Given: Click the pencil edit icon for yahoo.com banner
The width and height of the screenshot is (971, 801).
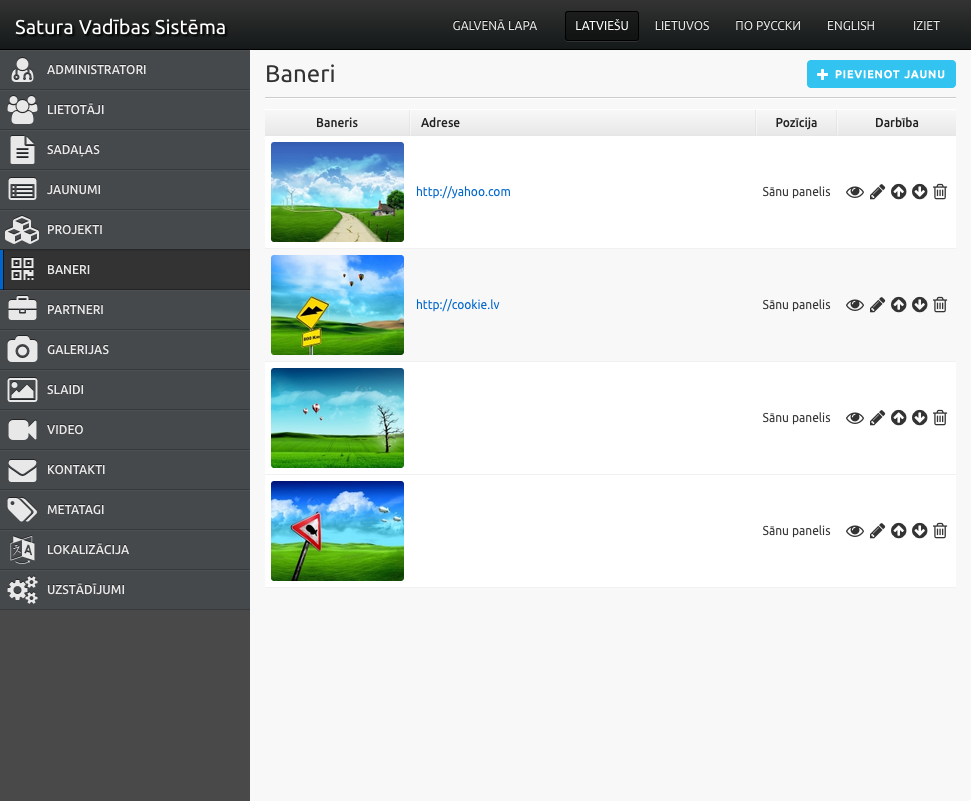Looking at the screenshot, I should point(877,192).
